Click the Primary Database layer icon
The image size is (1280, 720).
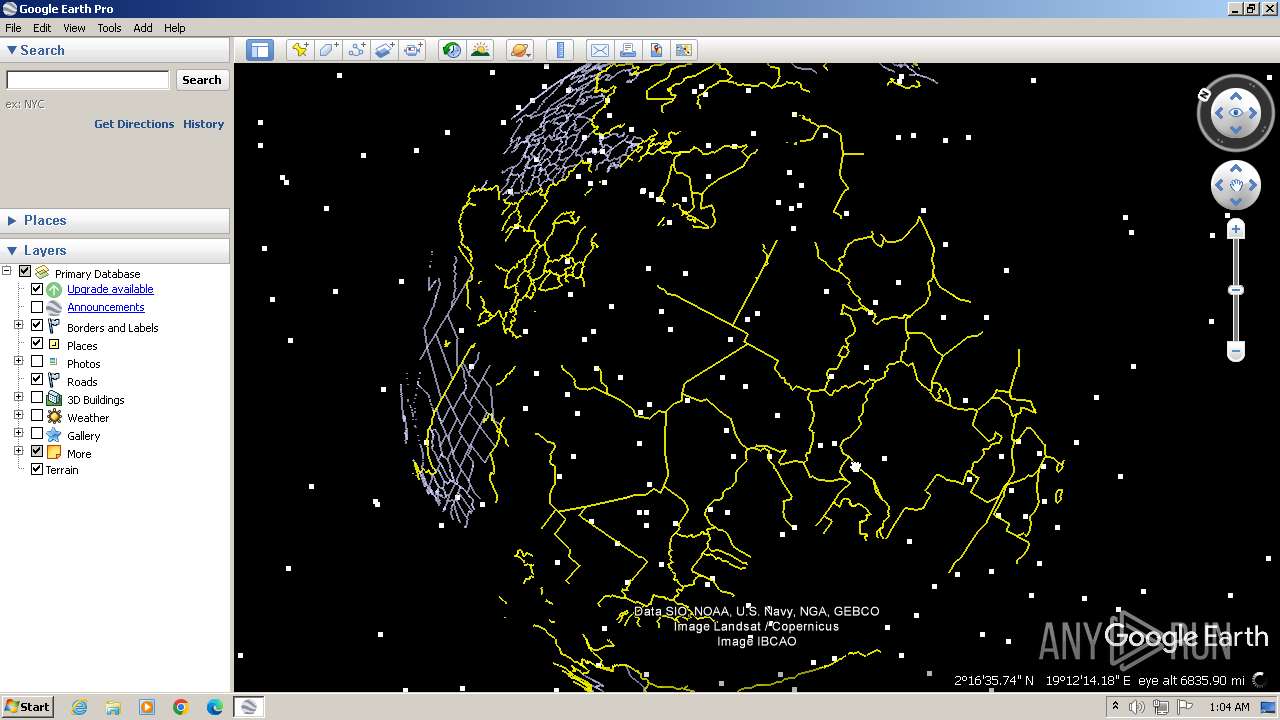(42, 272)
